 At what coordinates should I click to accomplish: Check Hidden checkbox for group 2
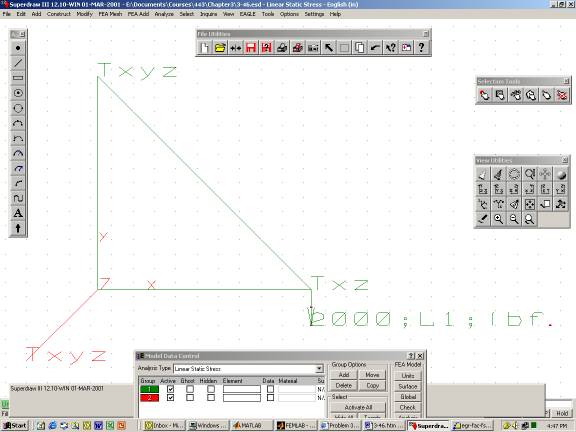coord(211,397)
